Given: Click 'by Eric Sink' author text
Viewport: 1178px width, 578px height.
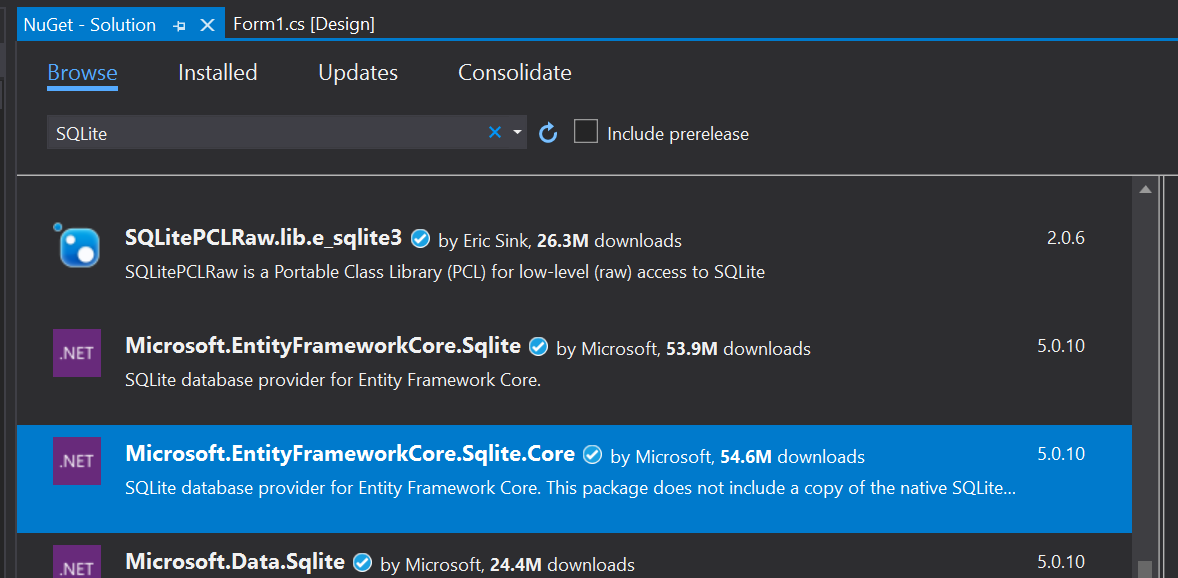Looking at the screenshot, I should (485, 241).
